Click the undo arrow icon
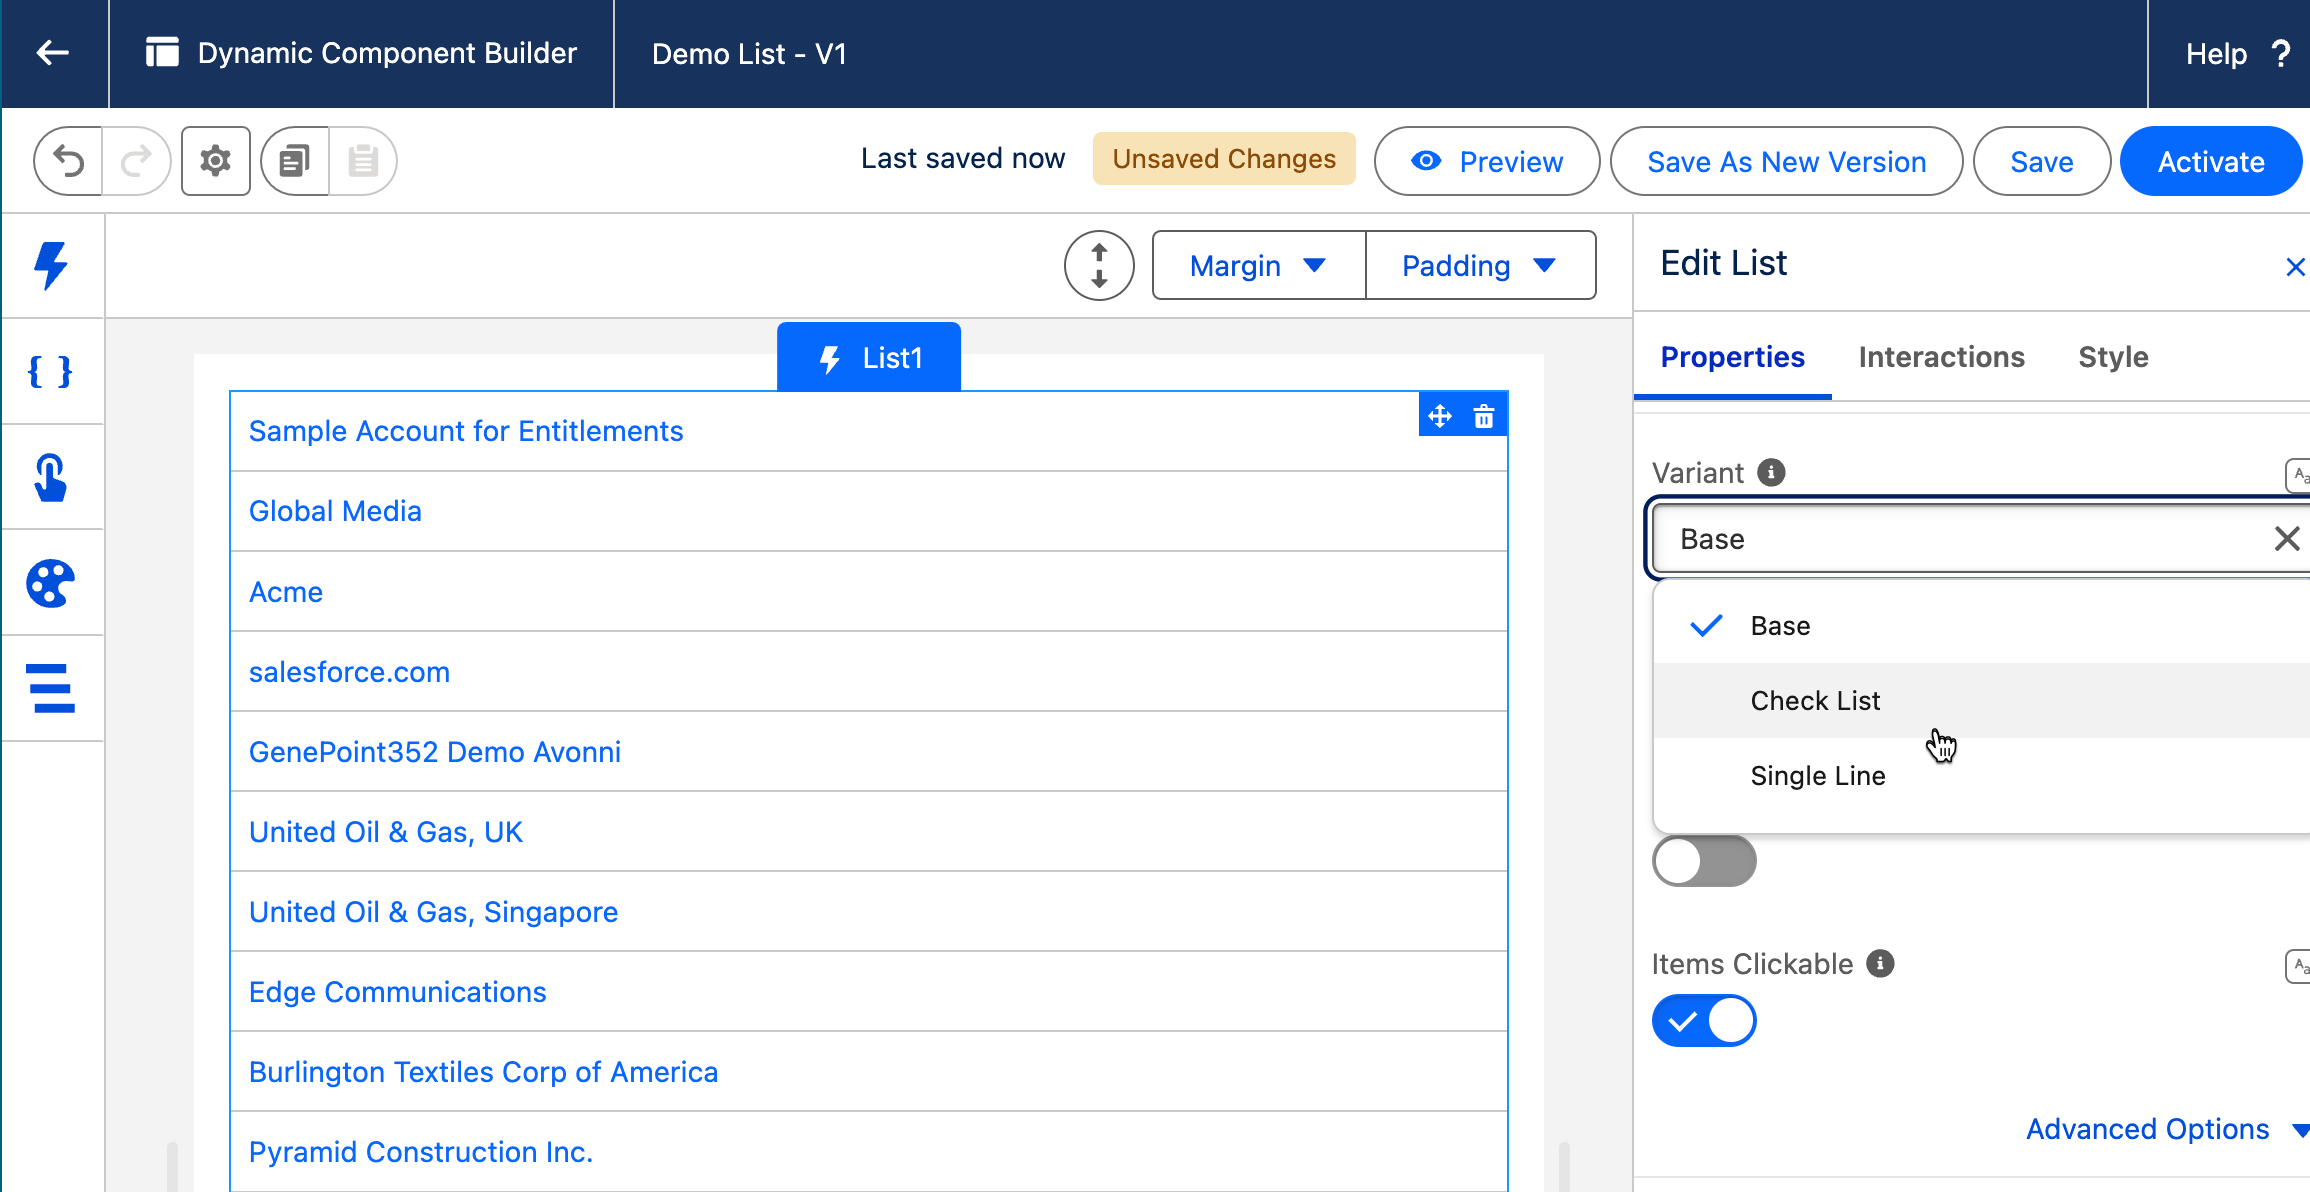Image resolution: width=2310 pixels, height=1192 pixels. 68,161
